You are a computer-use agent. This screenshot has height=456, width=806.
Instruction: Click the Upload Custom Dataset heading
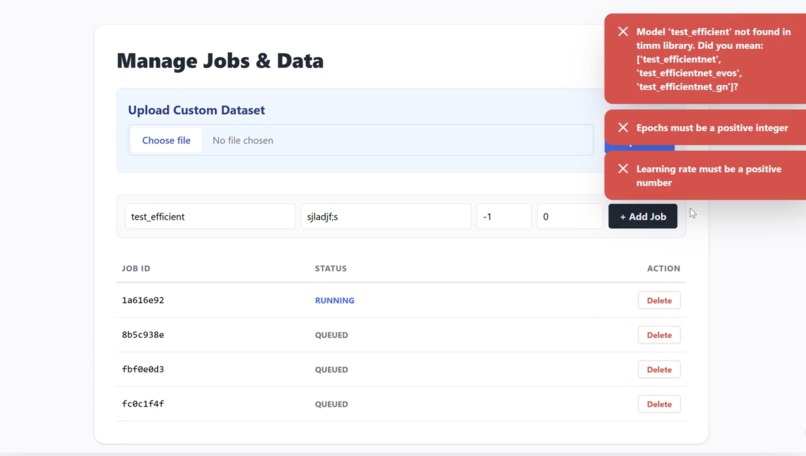pyautogui.click(x=196, y=110)
